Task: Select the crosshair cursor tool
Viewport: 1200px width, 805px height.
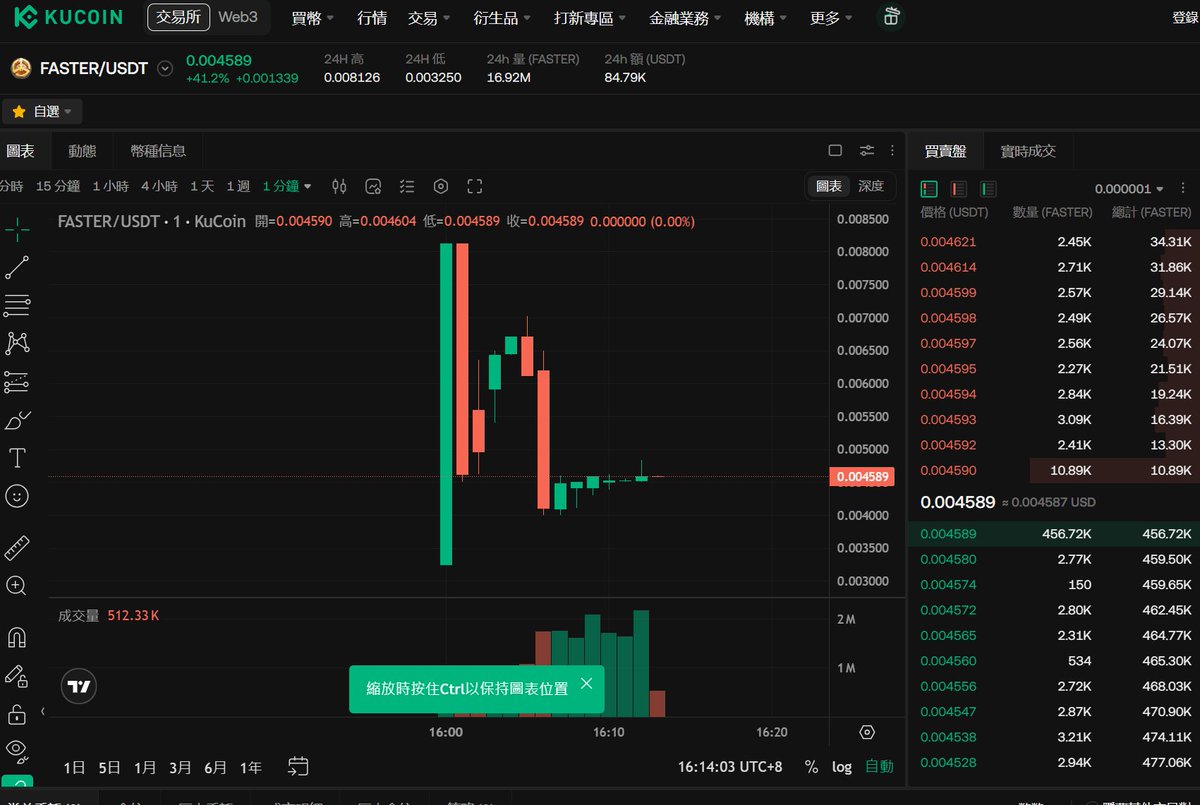Action: 17,229
